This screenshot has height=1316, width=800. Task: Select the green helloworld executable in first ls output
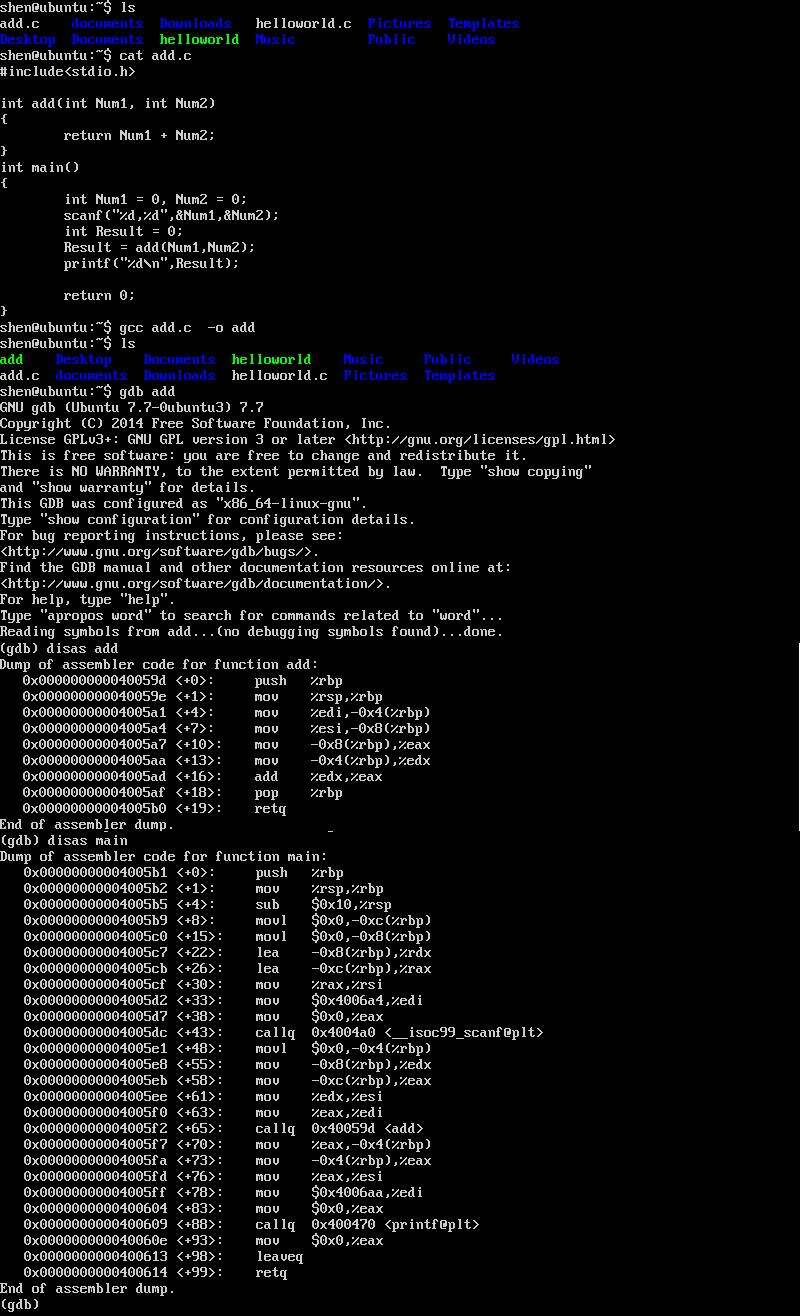(199, 39)
